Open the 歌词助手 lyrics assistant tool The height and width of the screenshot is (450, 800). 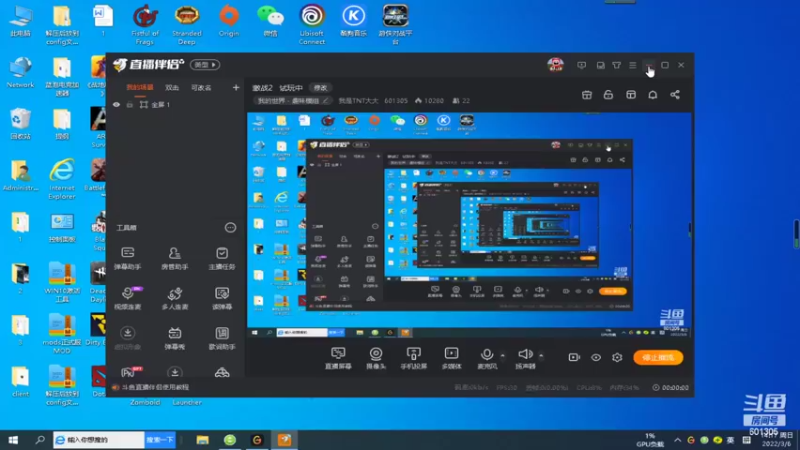pos(221,338)
